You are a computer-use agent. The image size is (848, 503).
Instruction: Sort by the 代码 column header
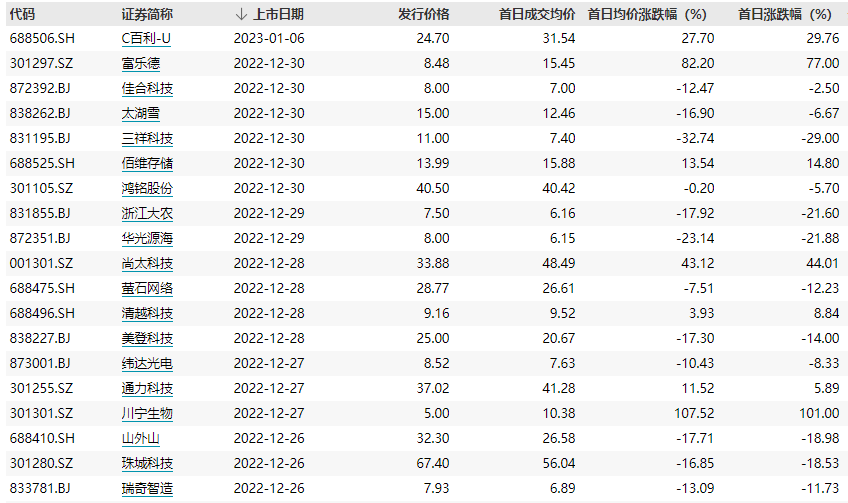pos(22,15)
